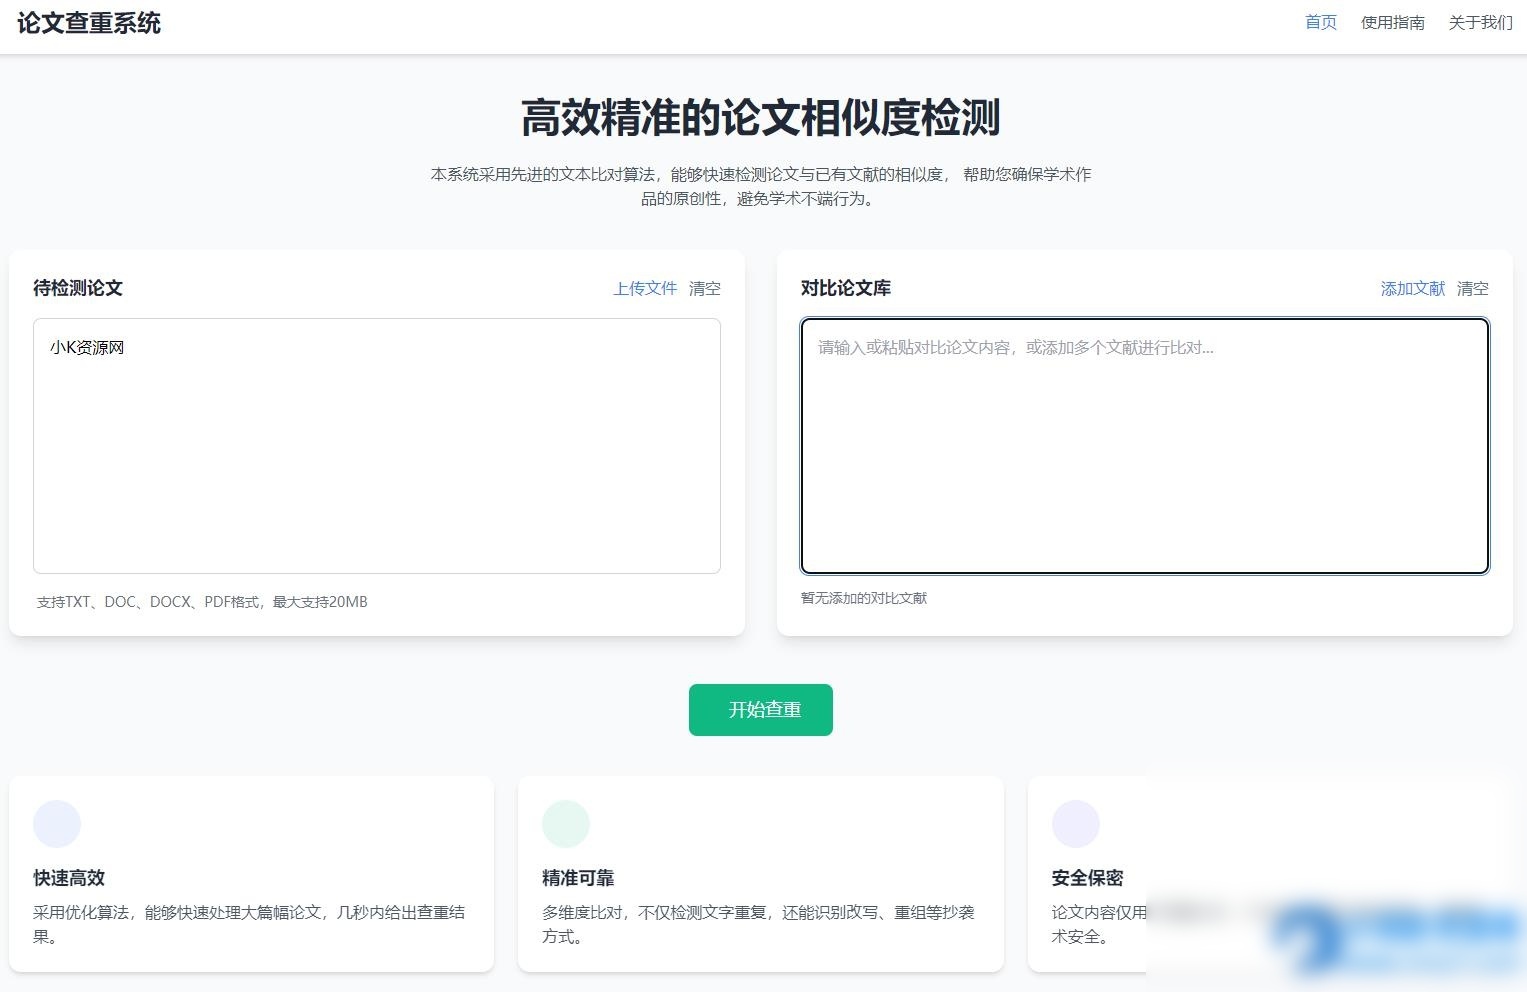Clear the 对比论文库 with 清空

coord(1474,288)
